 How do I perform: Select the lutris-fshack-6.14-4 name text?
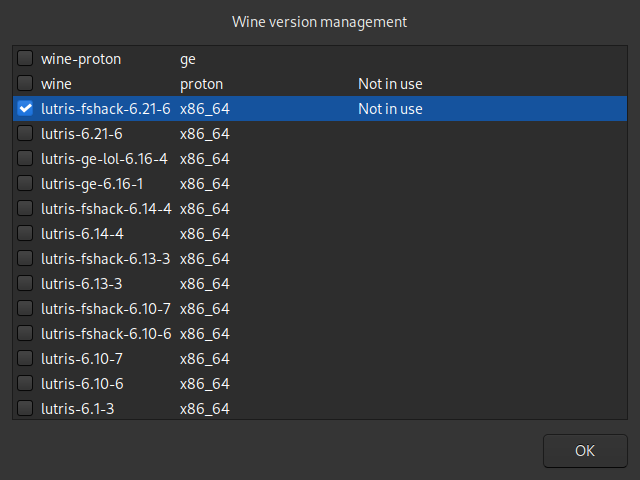pyautogui.click(x=106, y=209)
